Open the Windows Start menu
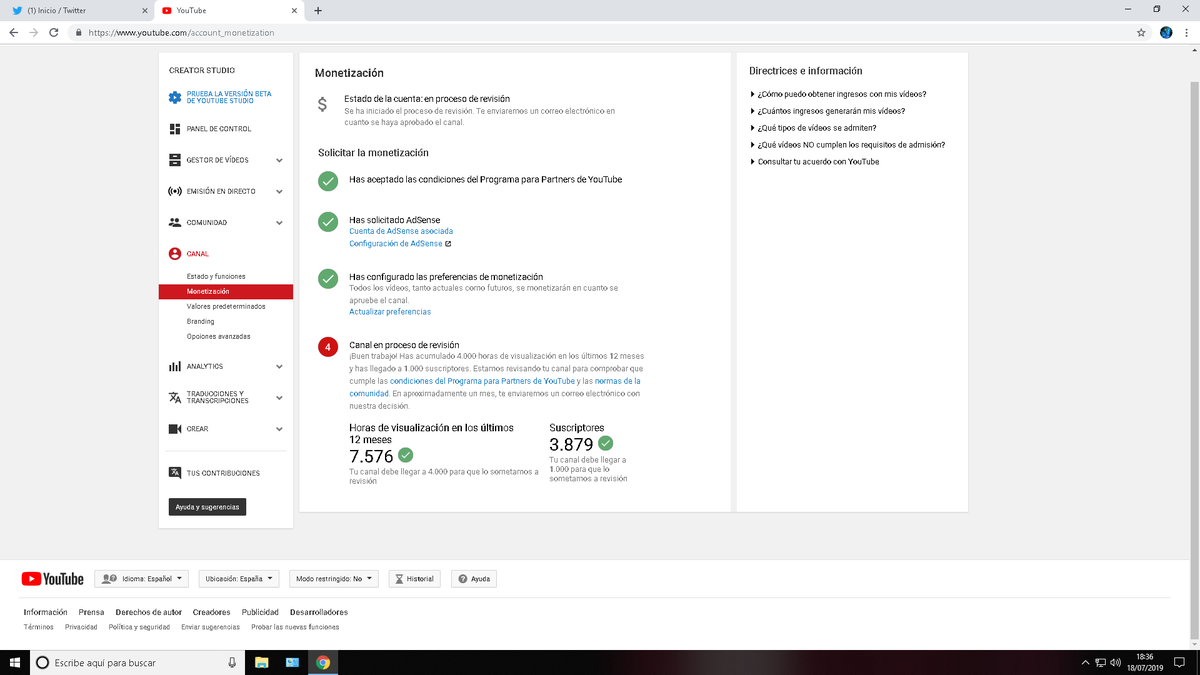Image resolution: width=1200 pixels, height=675 pixels. pyautogui.click(x=14, y=662)
